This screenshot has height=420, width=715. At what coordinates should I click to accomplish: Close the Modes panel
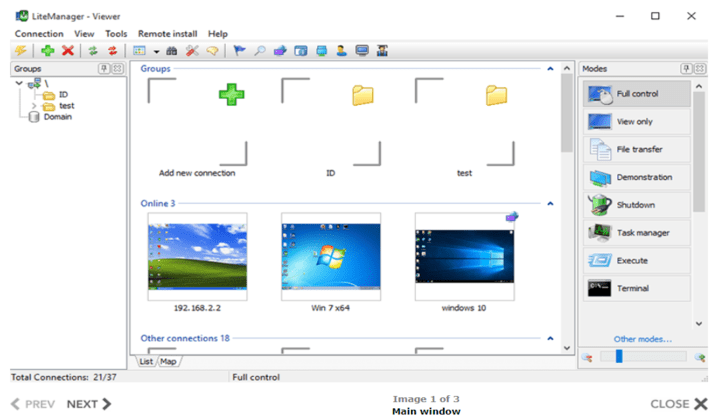(x=699, y=69)
